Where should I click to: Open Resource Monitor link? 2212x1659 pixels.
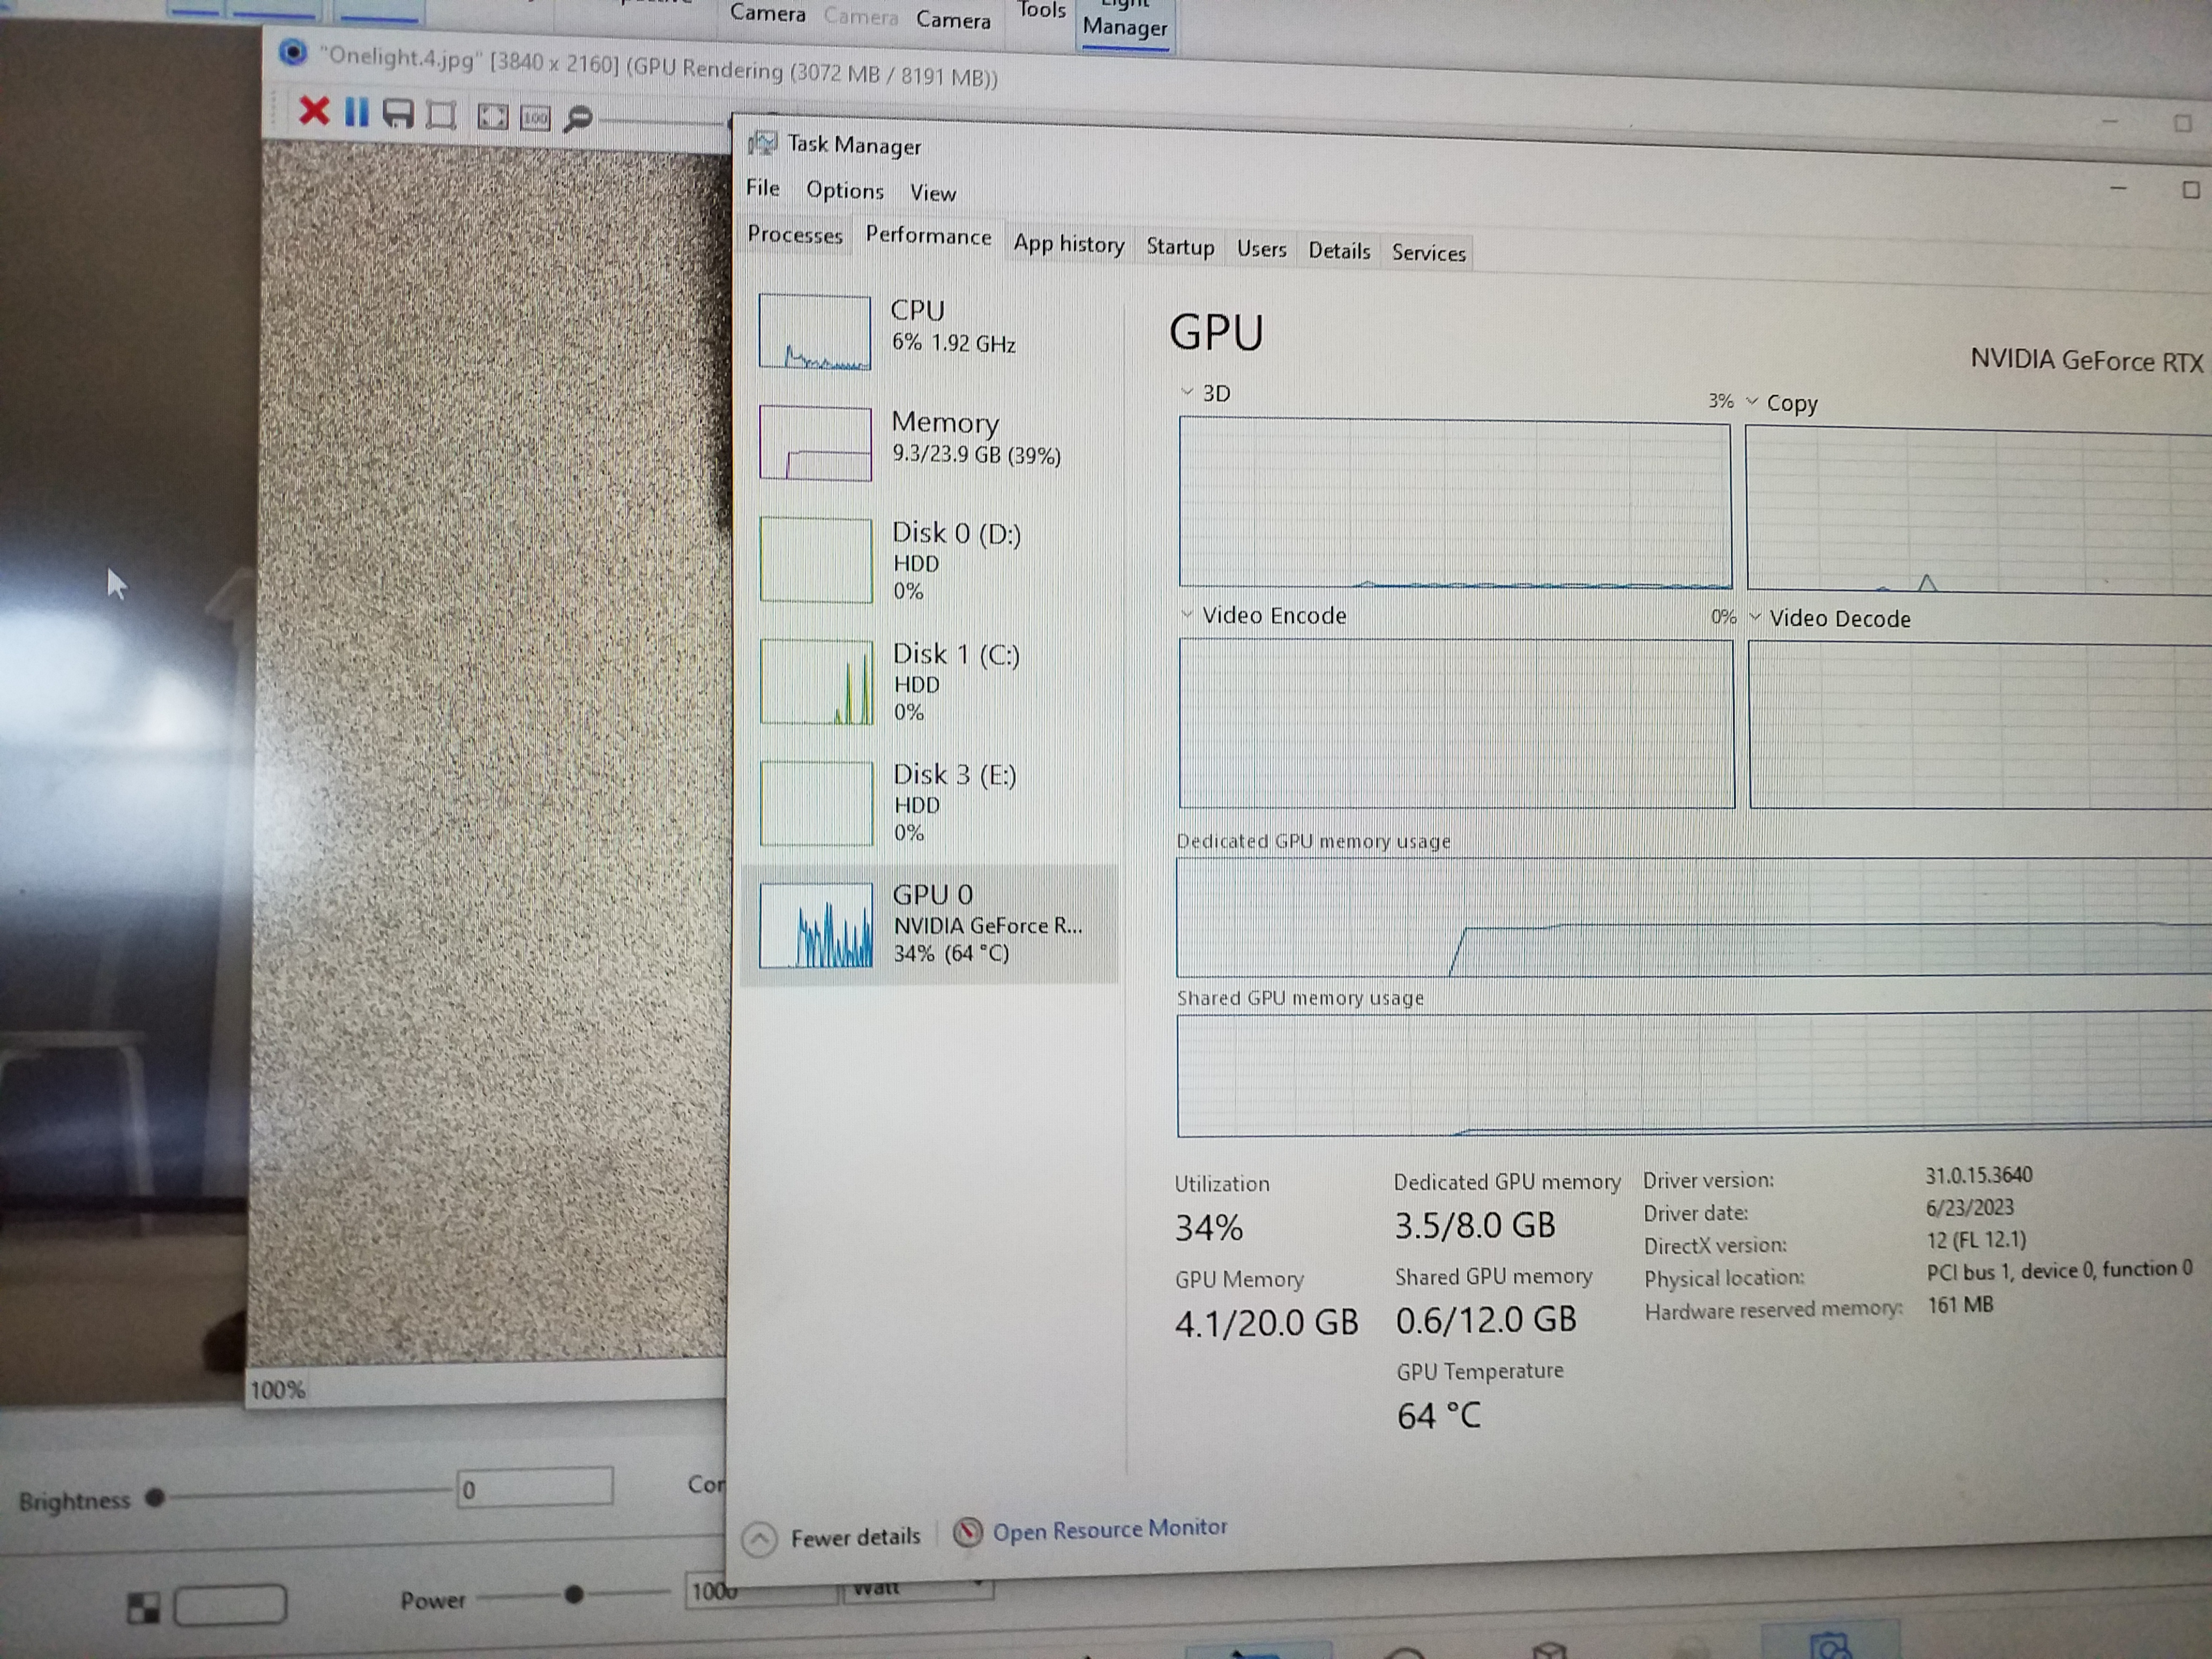1109,1529
